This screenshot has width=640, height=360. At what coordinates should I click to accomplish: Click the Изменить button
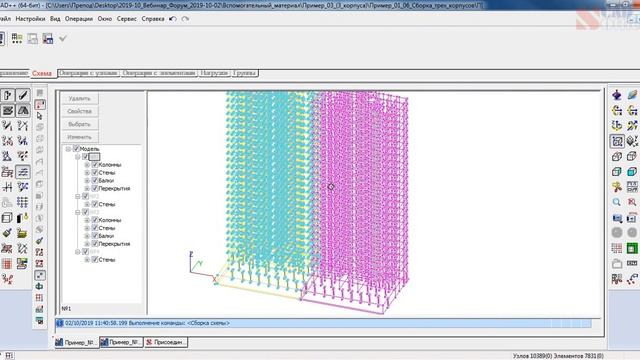pyautogui.click(x=80, y=137)
